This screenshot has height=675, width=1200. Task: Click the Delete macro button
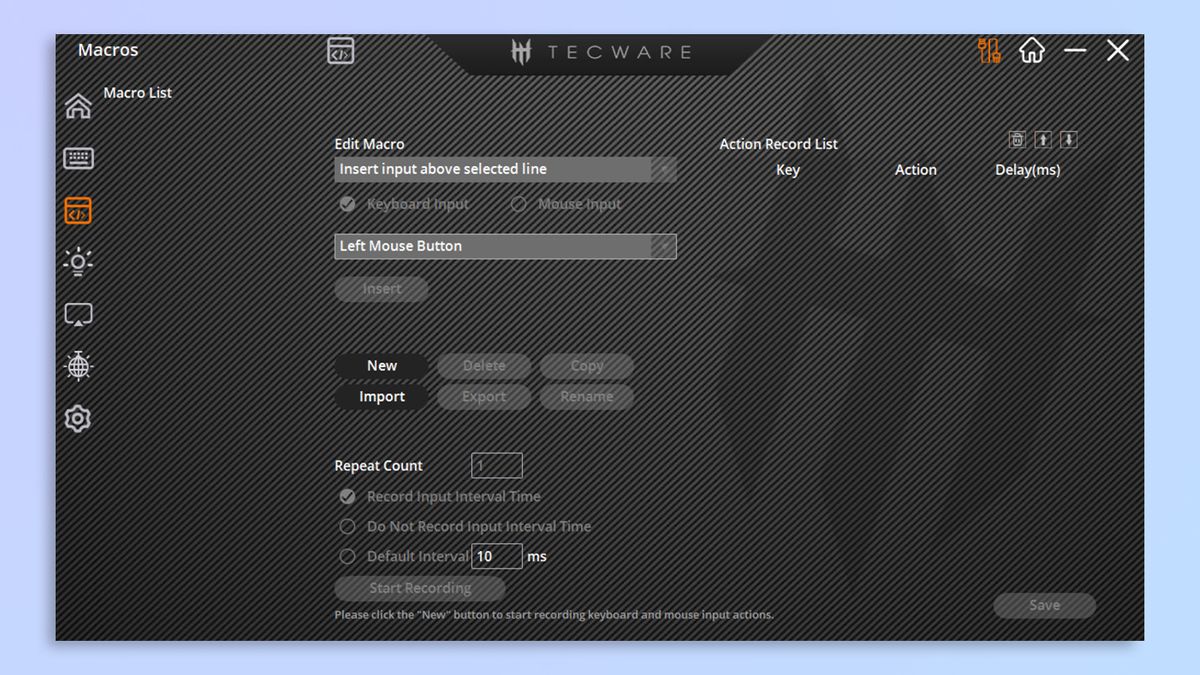pyautogui.click(x=484, y=366)
